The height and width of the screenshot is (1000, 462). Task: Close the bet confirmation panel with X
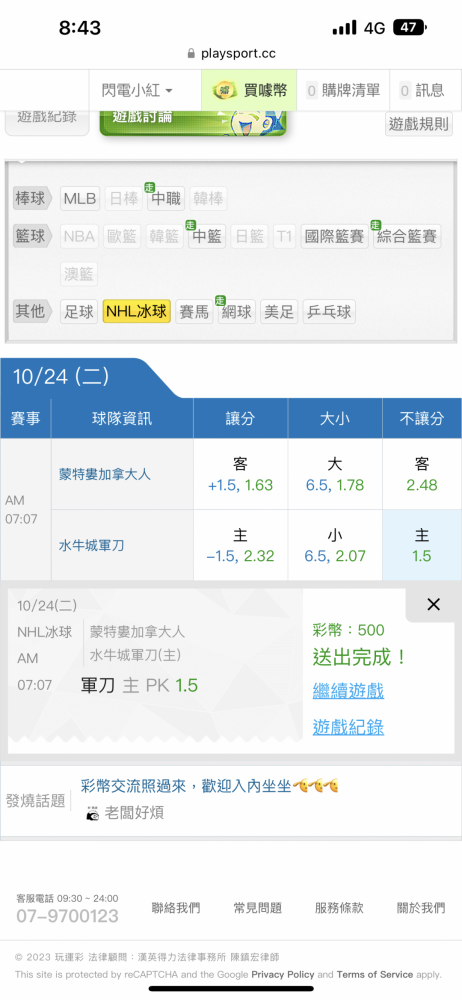(433, 605)
